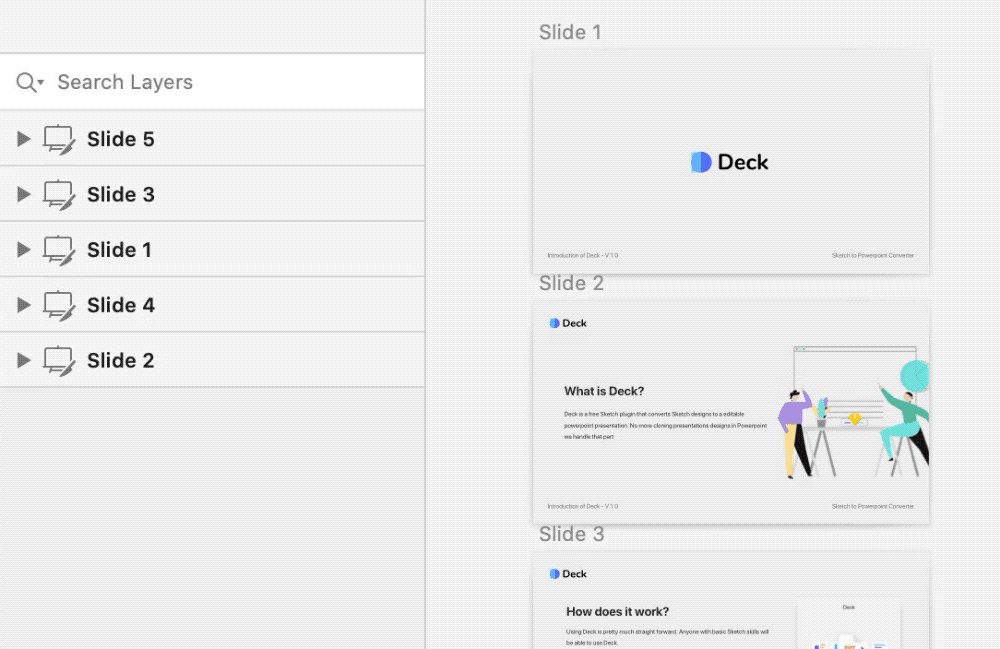Select Slide 4 in the Layers list
This screenshot has width=1000, height=649.
click(x=121, y=305)
